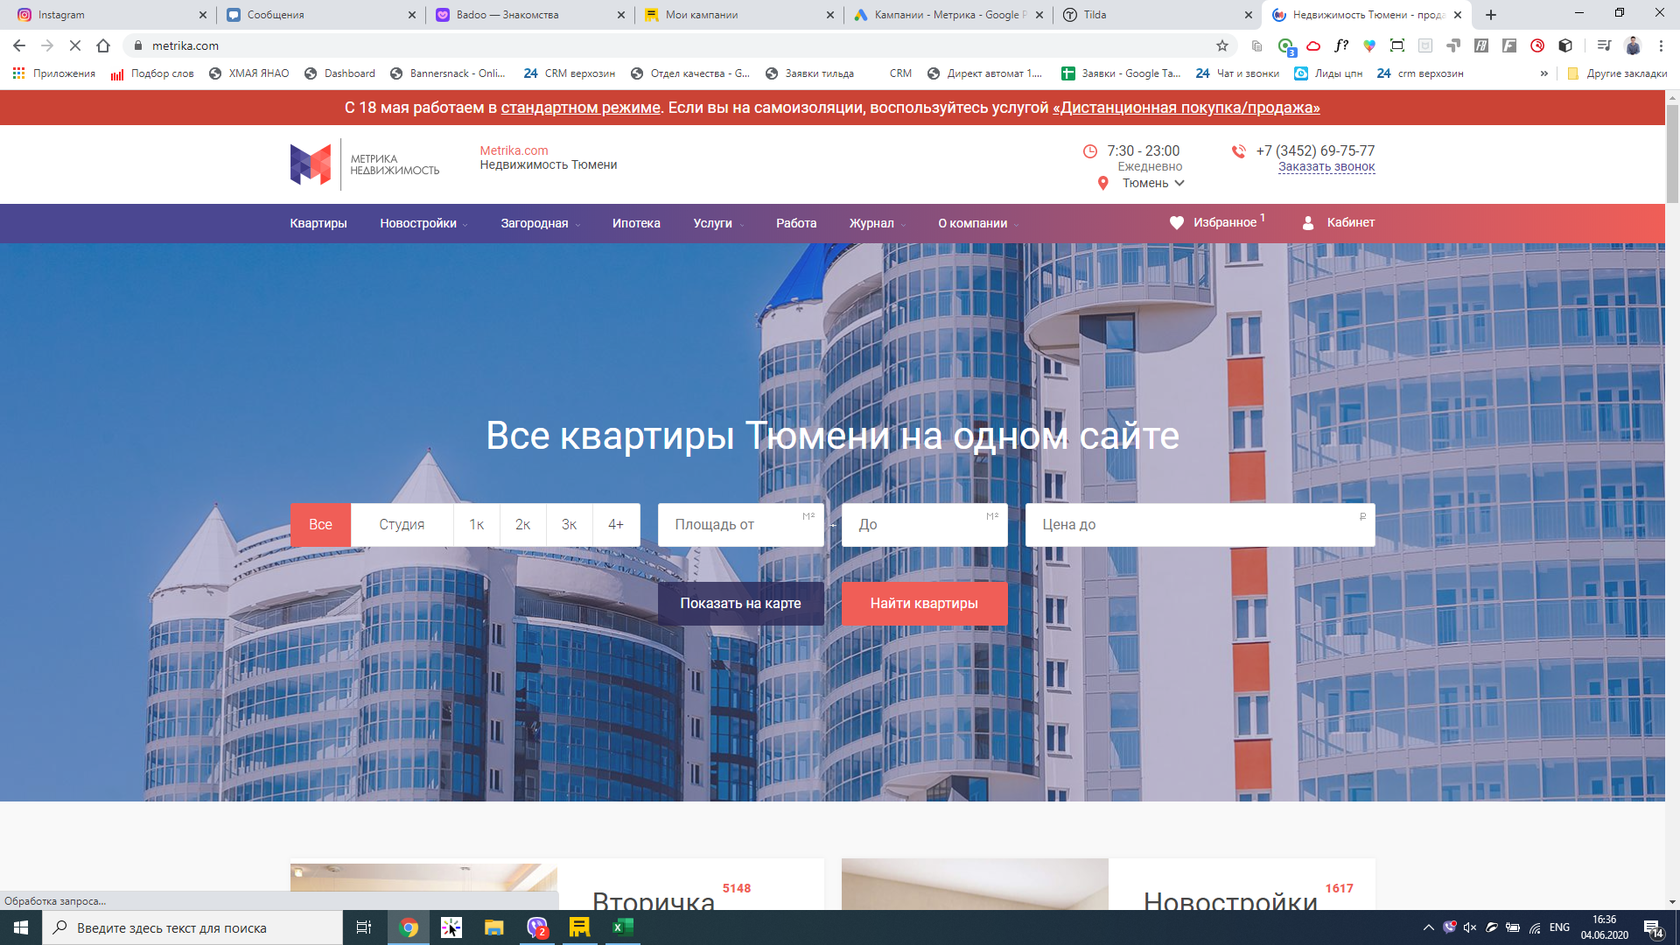Expand the Услуги menu
The height and width of the screenshot is (945, 1680).
(718, 223)
